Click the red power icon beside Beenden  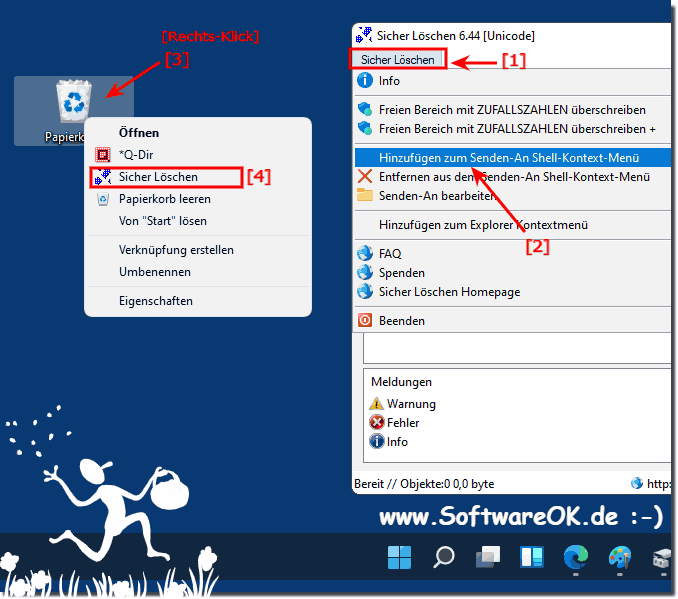click(365, 320)
